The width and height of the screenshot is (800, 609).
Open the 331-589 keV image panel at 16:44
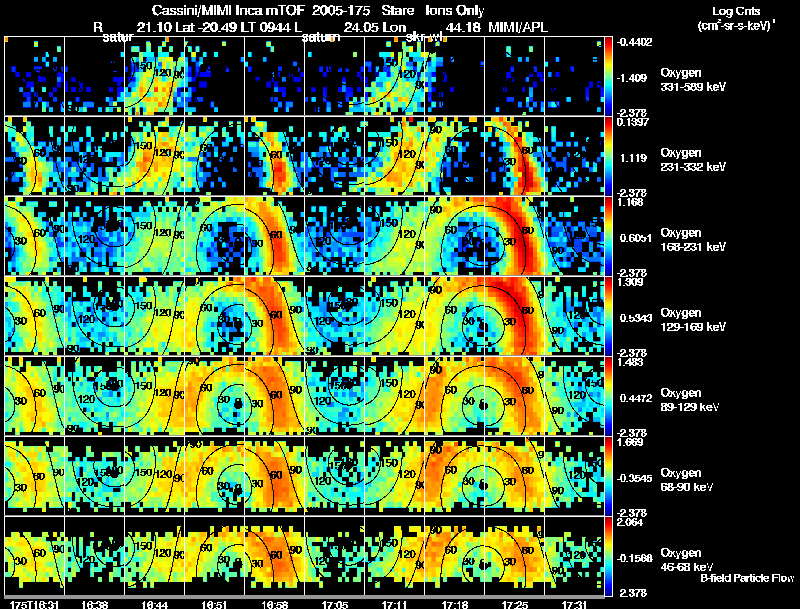point(155,75)
